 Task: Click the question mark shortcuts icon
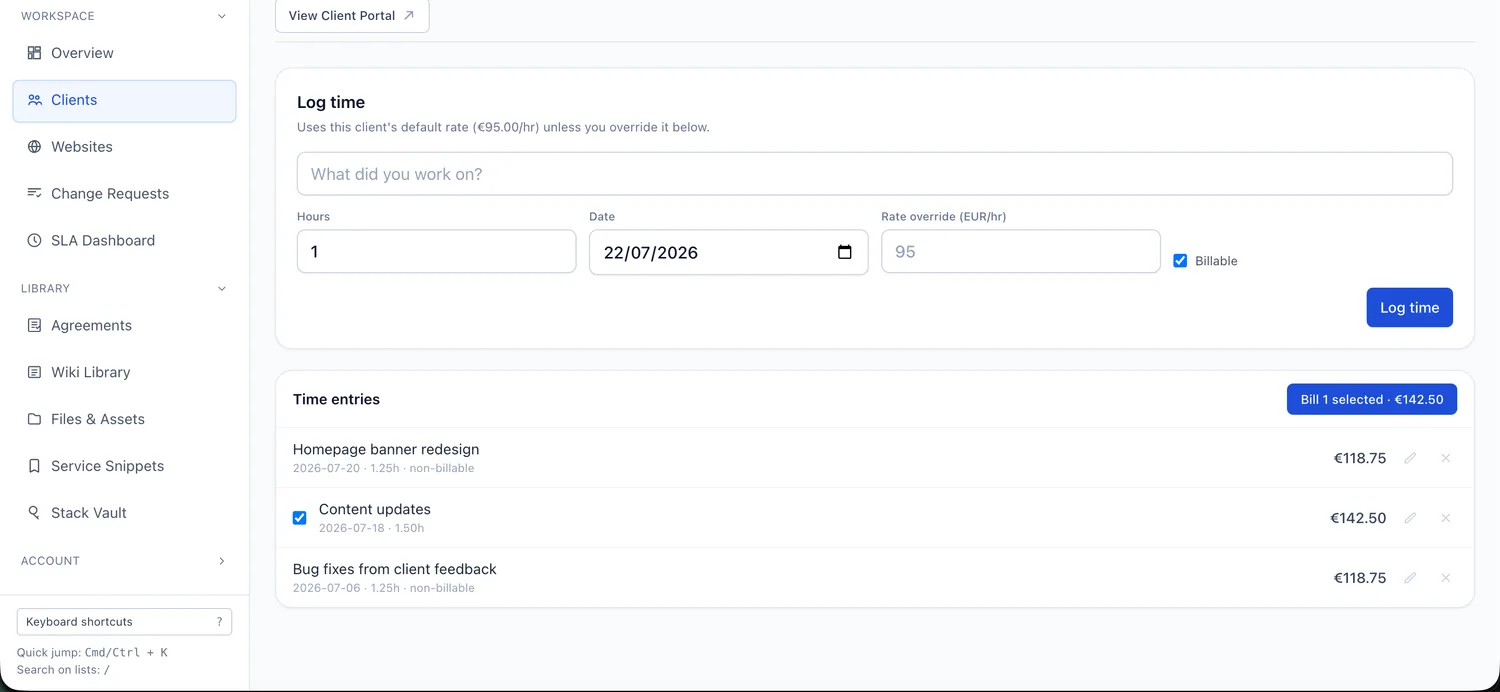point(219,622)
